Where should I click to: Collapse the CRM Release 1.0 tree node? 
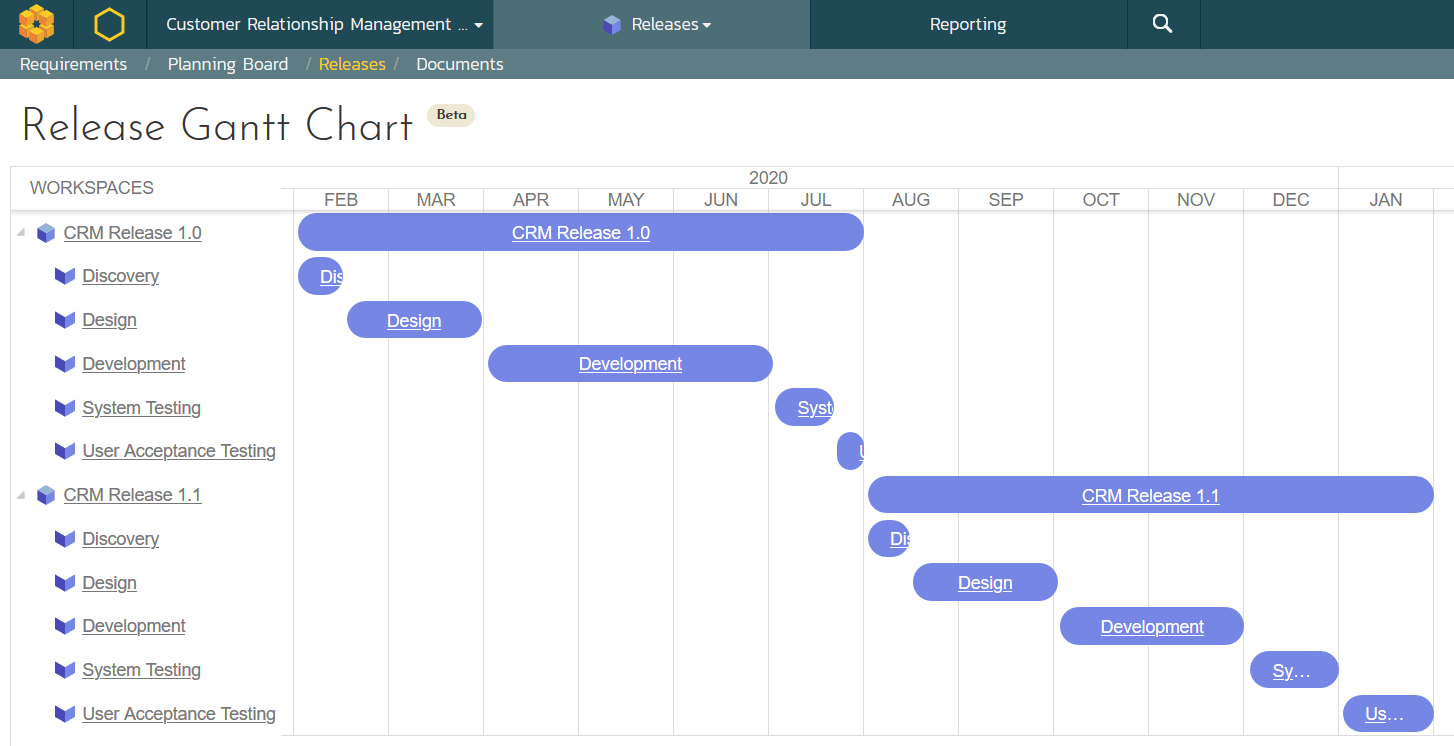coord(21,233)
